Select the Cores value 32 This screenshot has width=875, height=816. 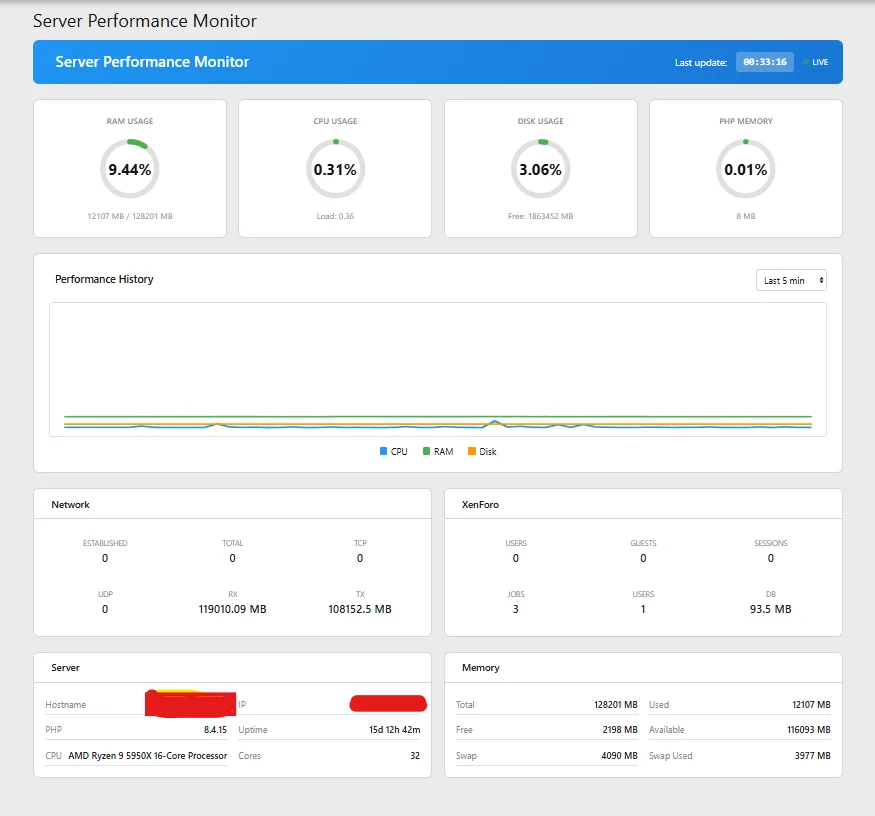coord(415,755)
